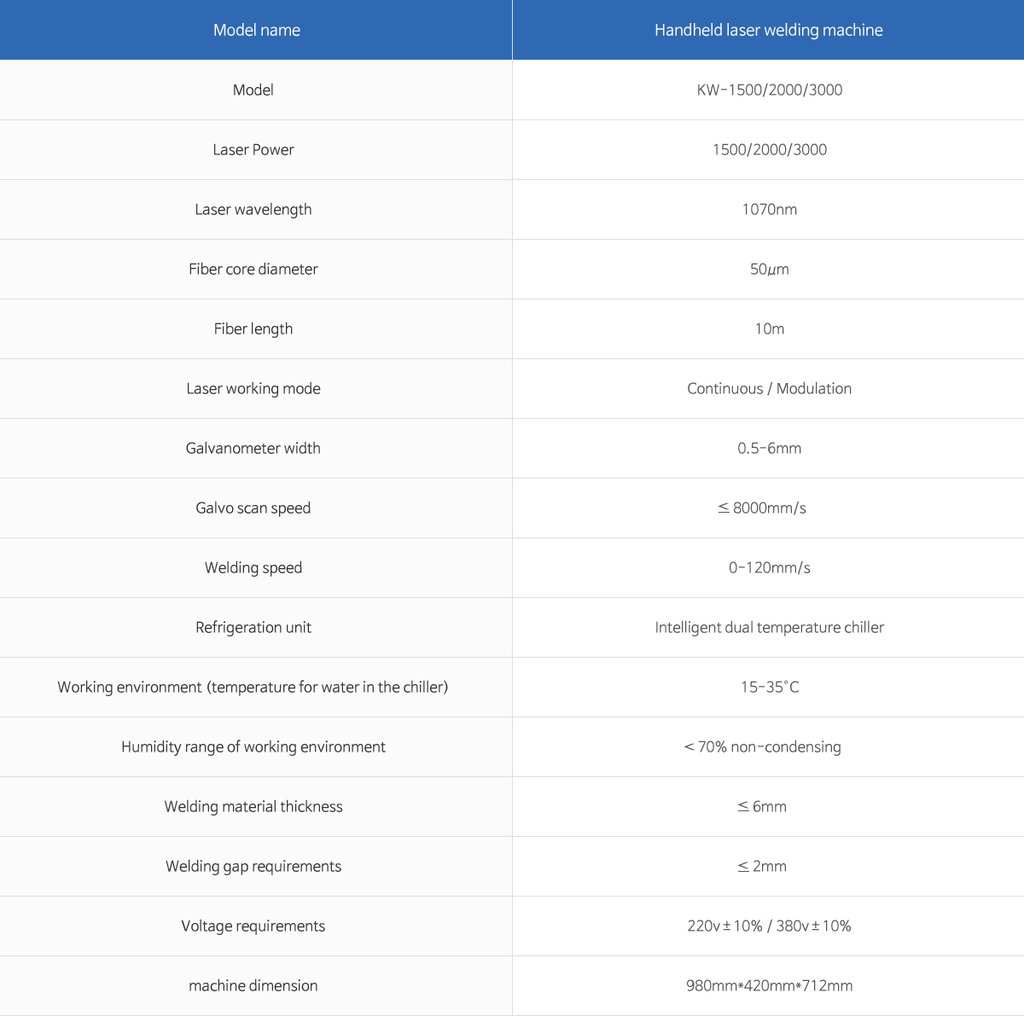Click the "Model name" header cell

(x=256, y=30)
